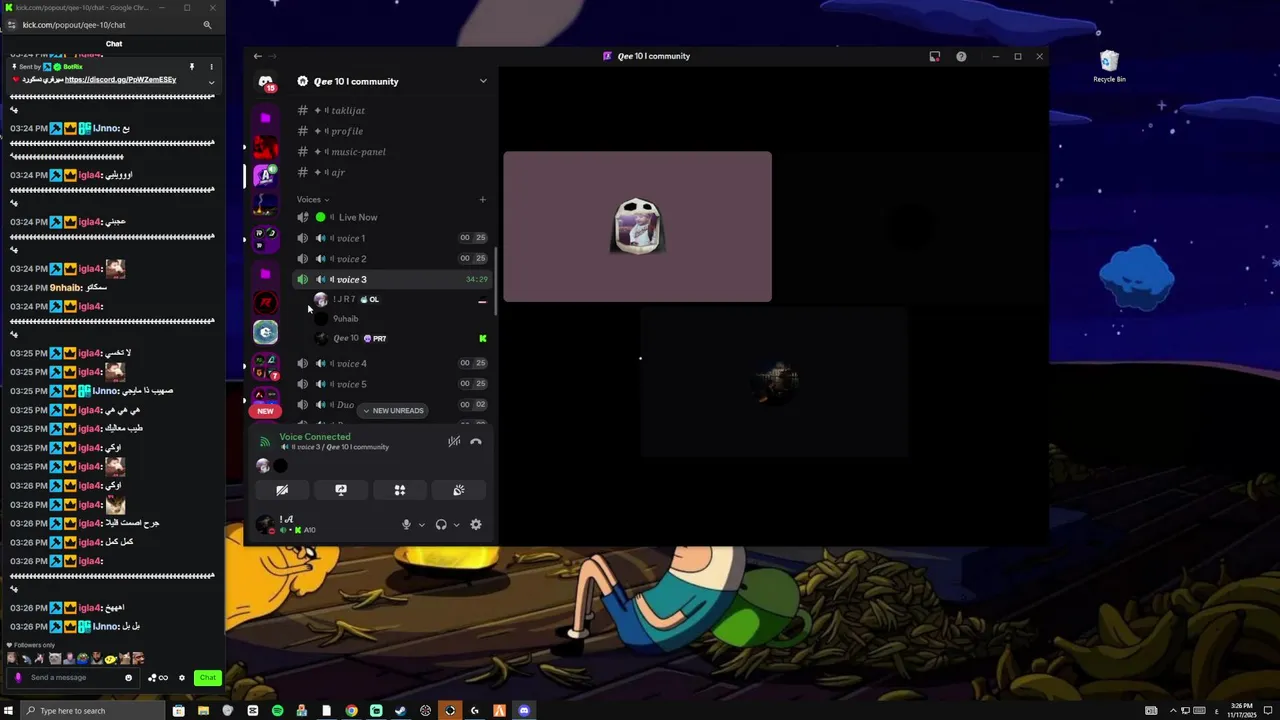This screenshot has height=720, width=1280.
Task: Toggle headphone deafen in Discord user panel
Action: [441, 524]
